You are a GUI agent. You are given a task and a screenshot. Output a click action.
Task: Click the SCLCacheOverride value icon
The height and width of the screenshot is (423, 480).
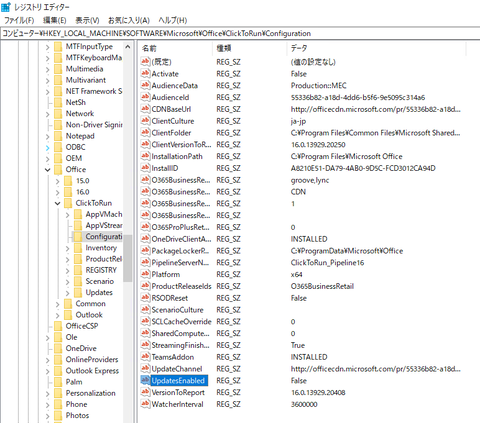145,321
